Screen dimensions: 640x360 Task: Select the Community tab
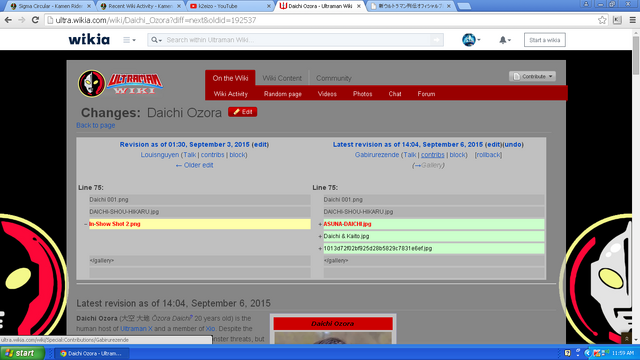pyautogui.click(x=333, y=78)
